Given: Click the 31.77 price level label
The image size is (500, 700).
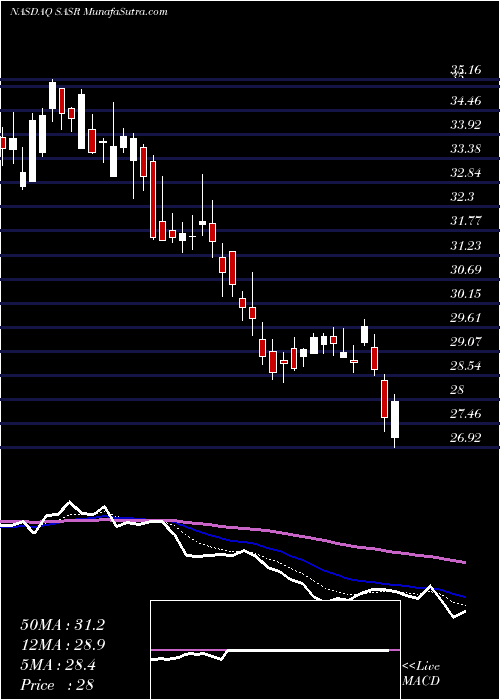Looking at the screenshot, I should (466, 221).
